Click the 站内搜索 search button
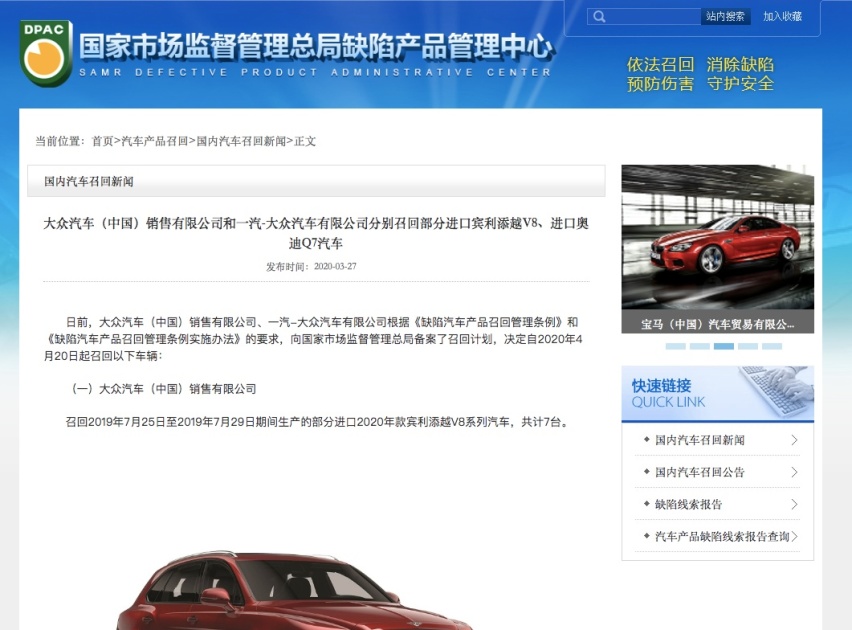This screenshot has height=630, width=852. point(725,16)
